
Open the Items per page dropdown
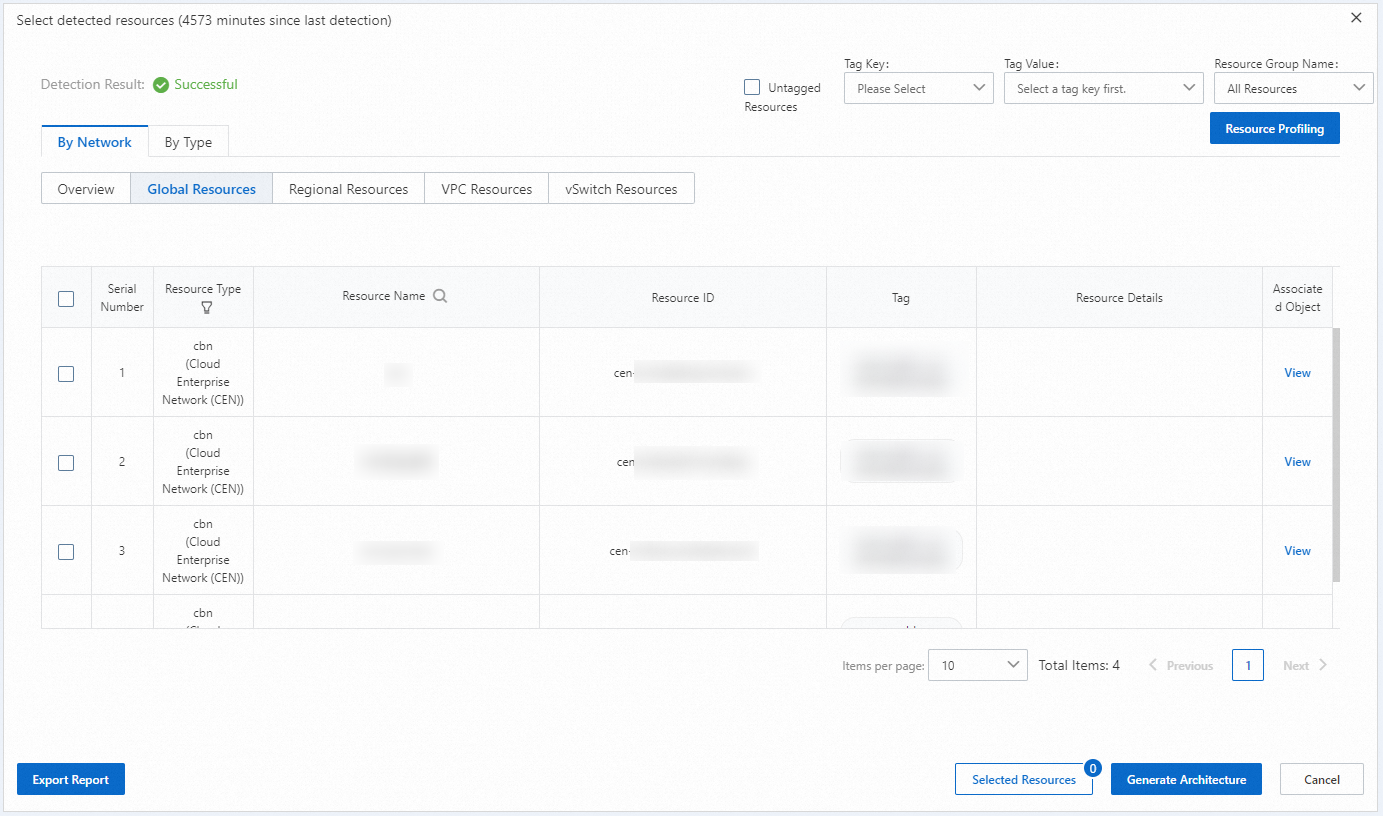977,666
